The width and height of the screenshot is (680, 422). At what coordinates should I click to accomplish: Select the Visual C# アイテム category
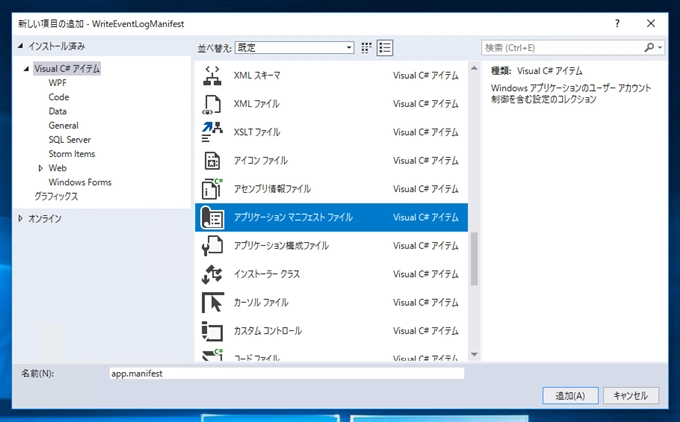tap(67, 69)
